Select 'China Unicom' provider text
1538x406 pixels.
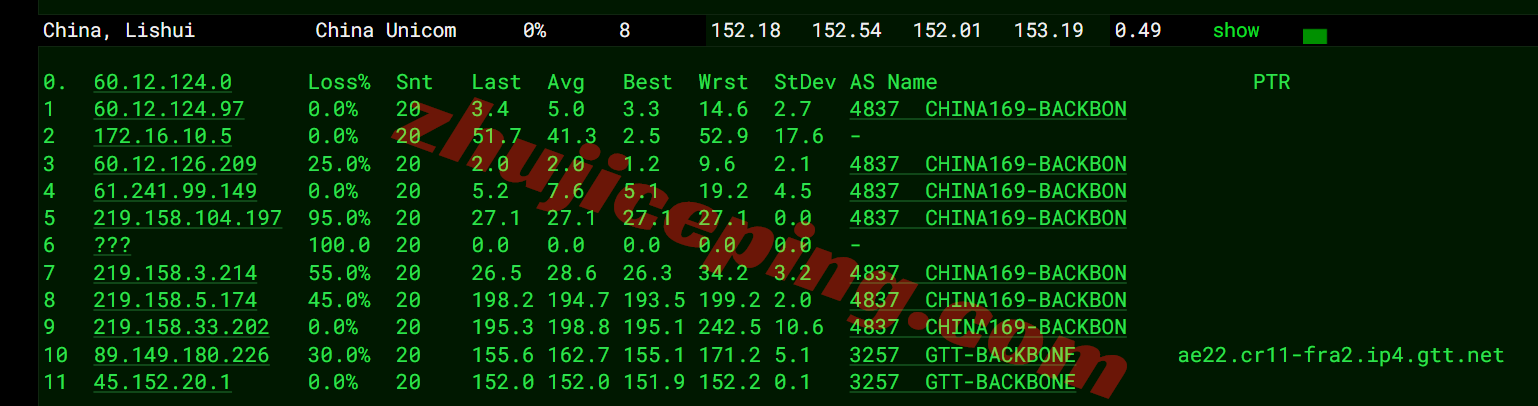pos(386,31)
